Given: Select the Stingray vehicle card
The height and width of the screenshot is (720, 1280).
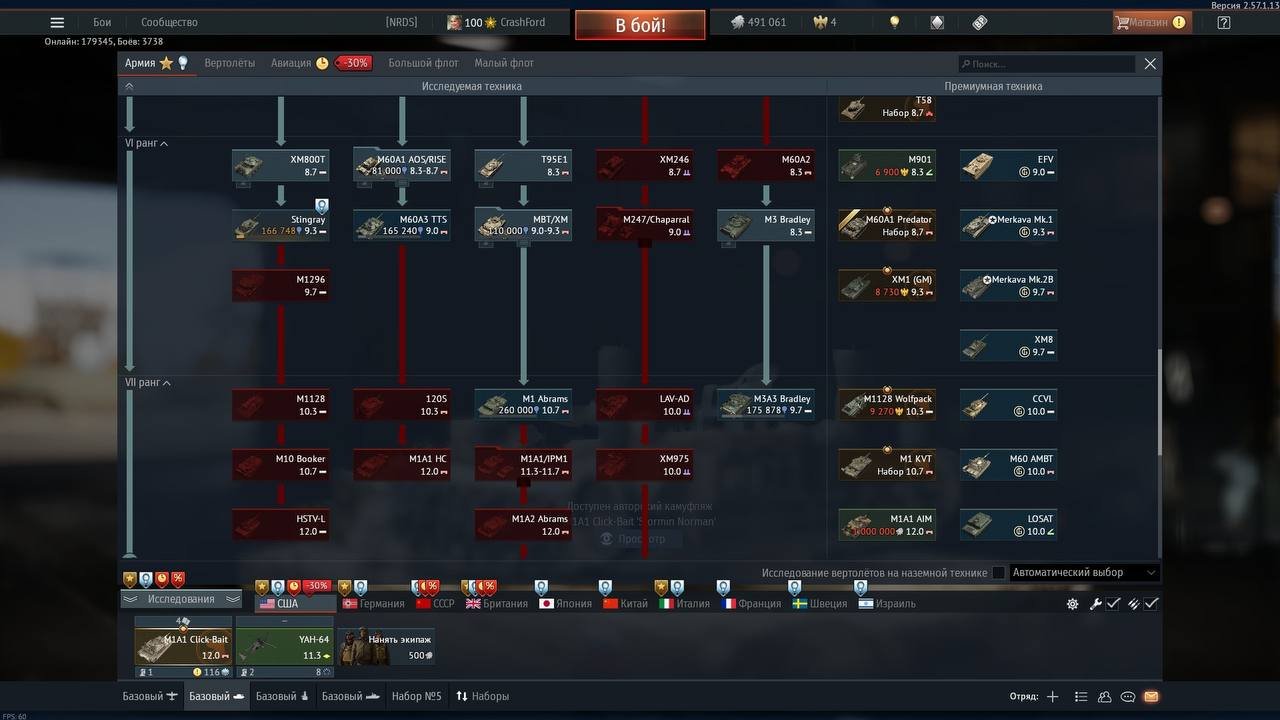Looking at the screenshot, I should coord(281,225).
